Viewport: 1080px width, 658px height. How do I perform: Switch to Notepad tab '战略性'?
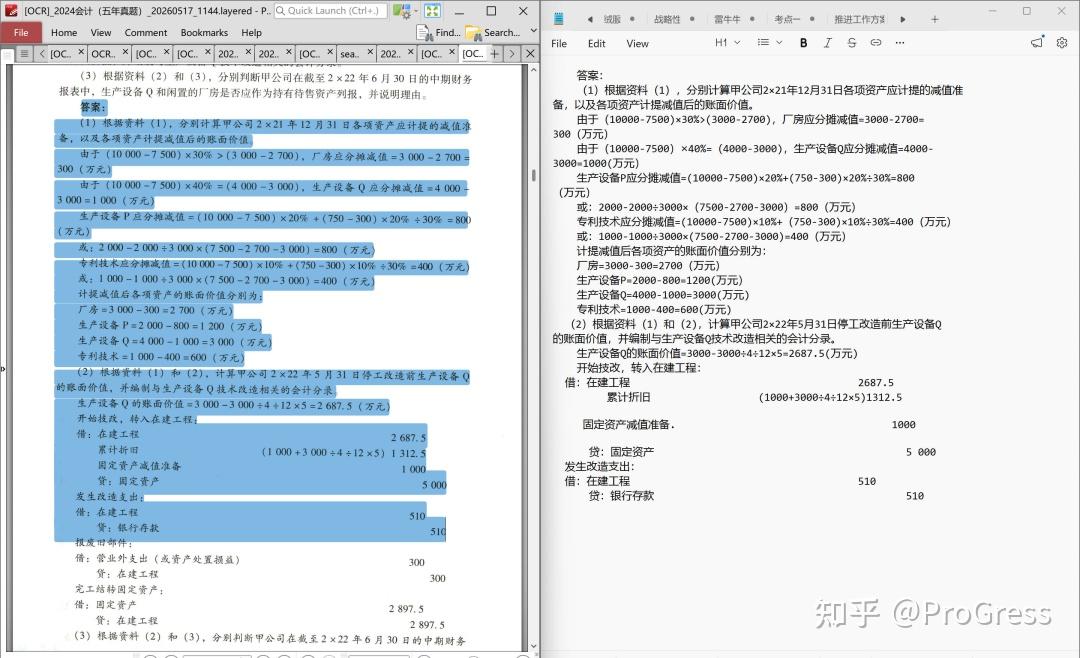tap(667, 19)
